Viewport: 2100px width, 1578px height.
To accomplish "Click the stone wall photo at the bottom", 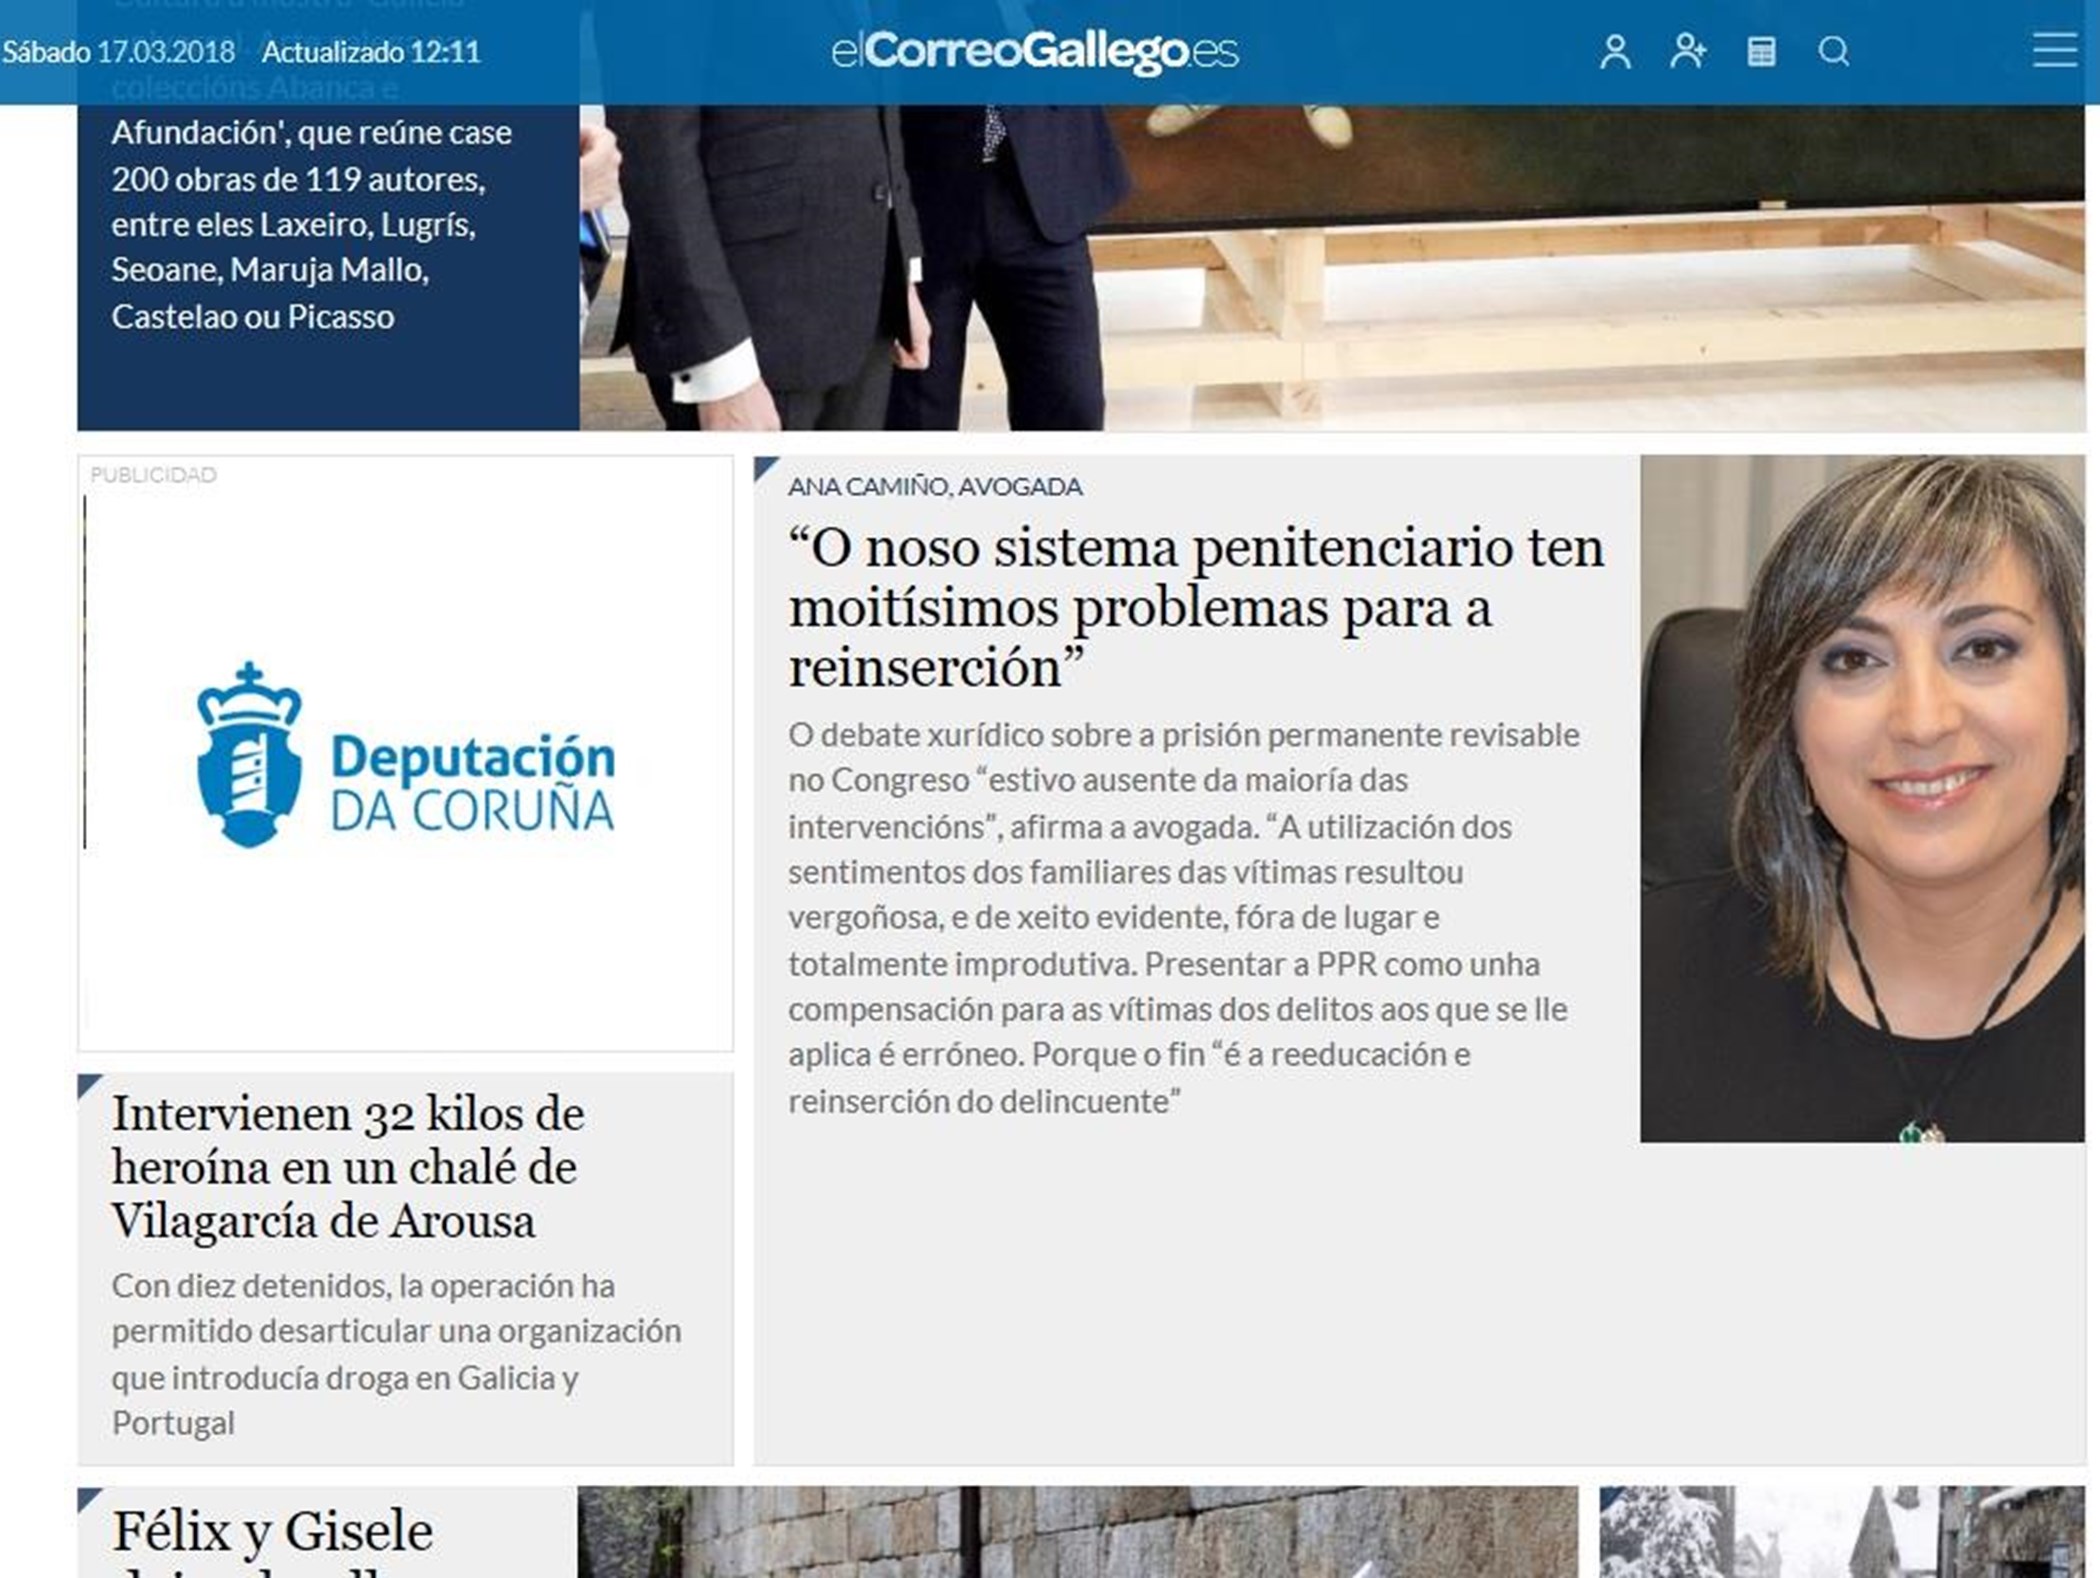I will tap(1050, 1540).
